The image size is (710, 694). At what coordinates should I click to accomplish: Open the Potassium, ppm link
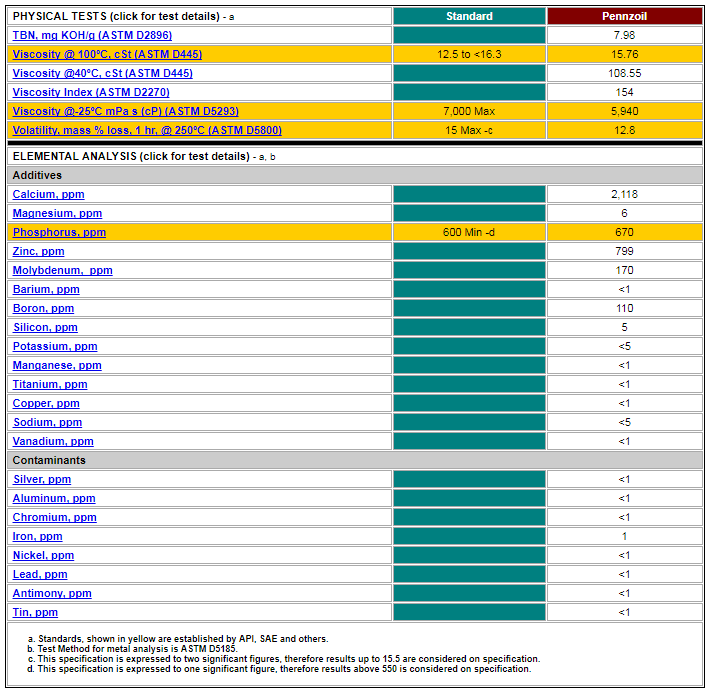[55, 346]
